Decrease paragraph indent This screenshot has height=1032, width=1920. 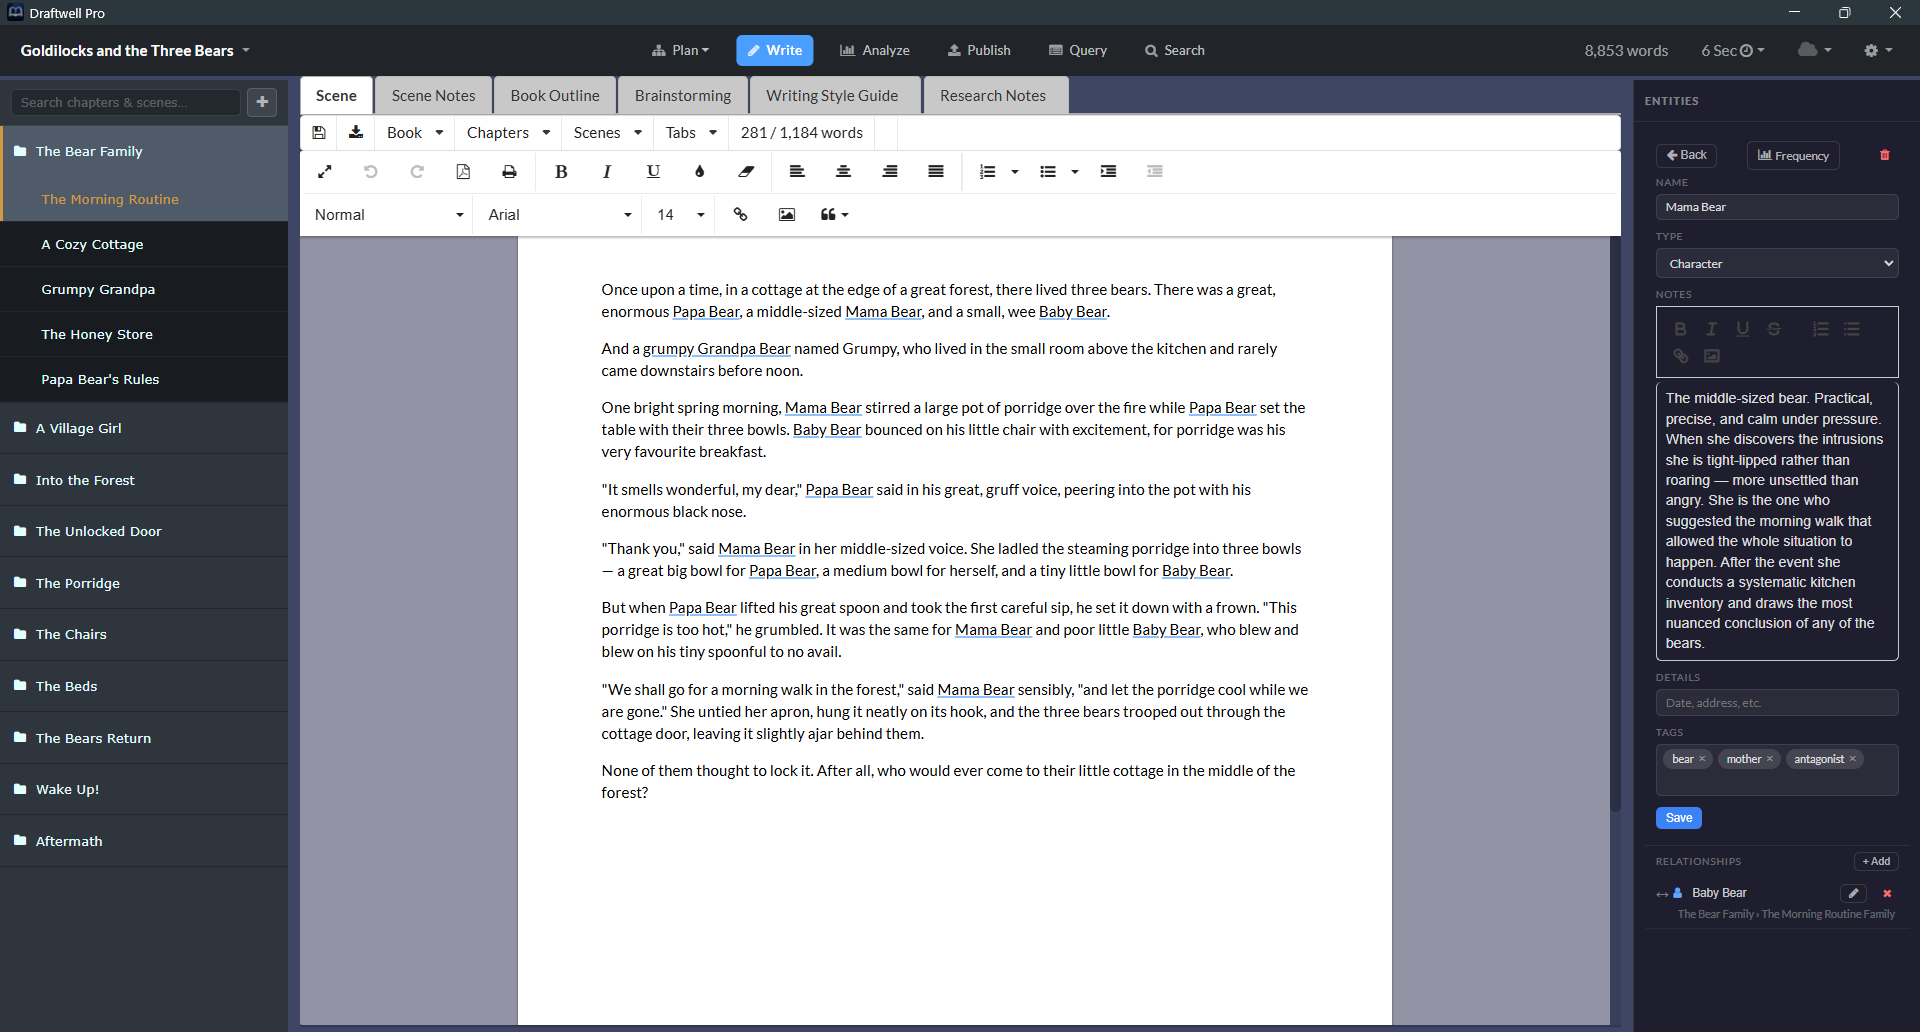point(1155,172)
